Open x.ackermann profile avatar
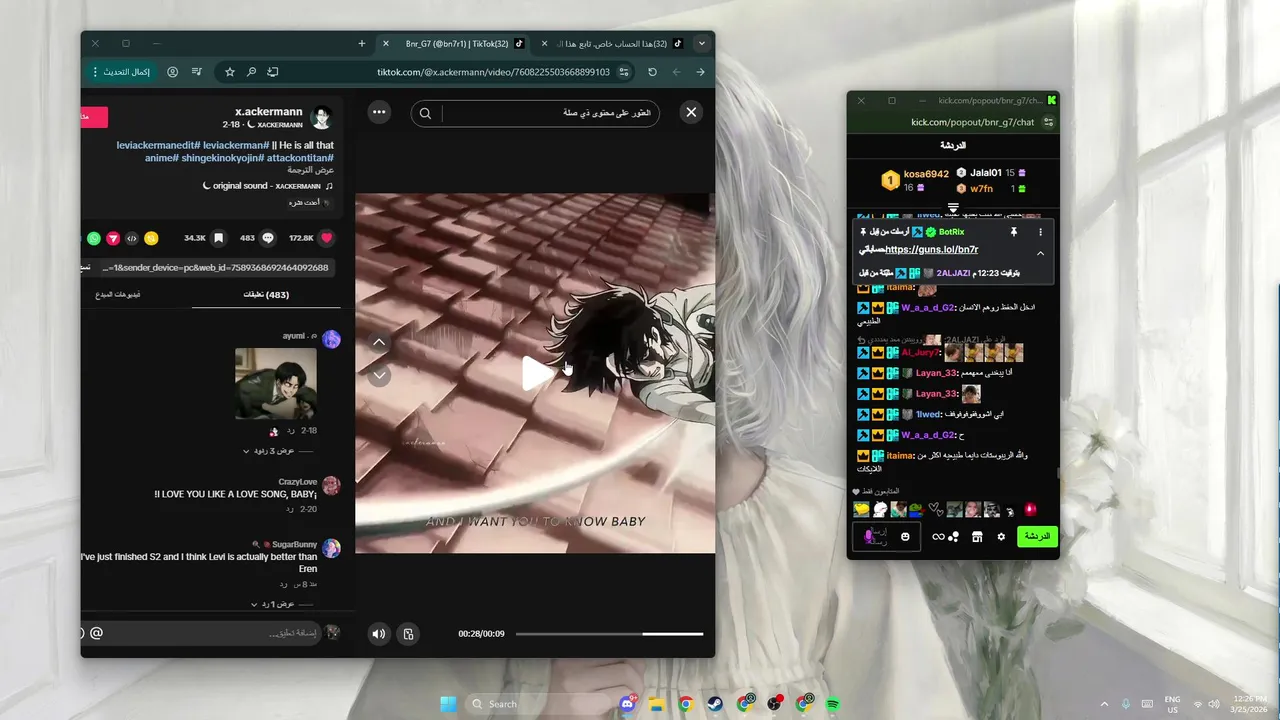 coord(321,118)
